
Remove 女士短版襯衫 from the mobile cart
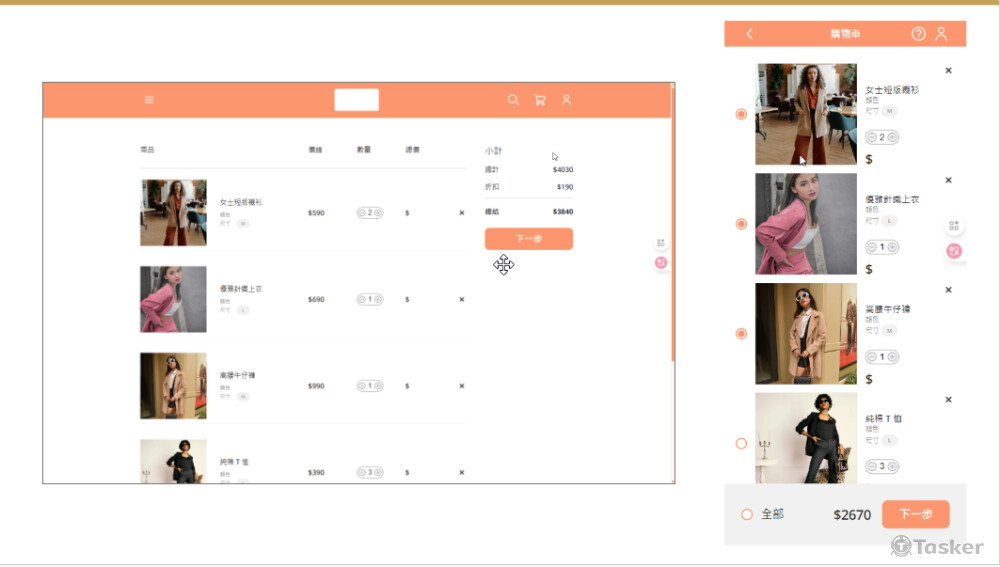pos(948,71)
